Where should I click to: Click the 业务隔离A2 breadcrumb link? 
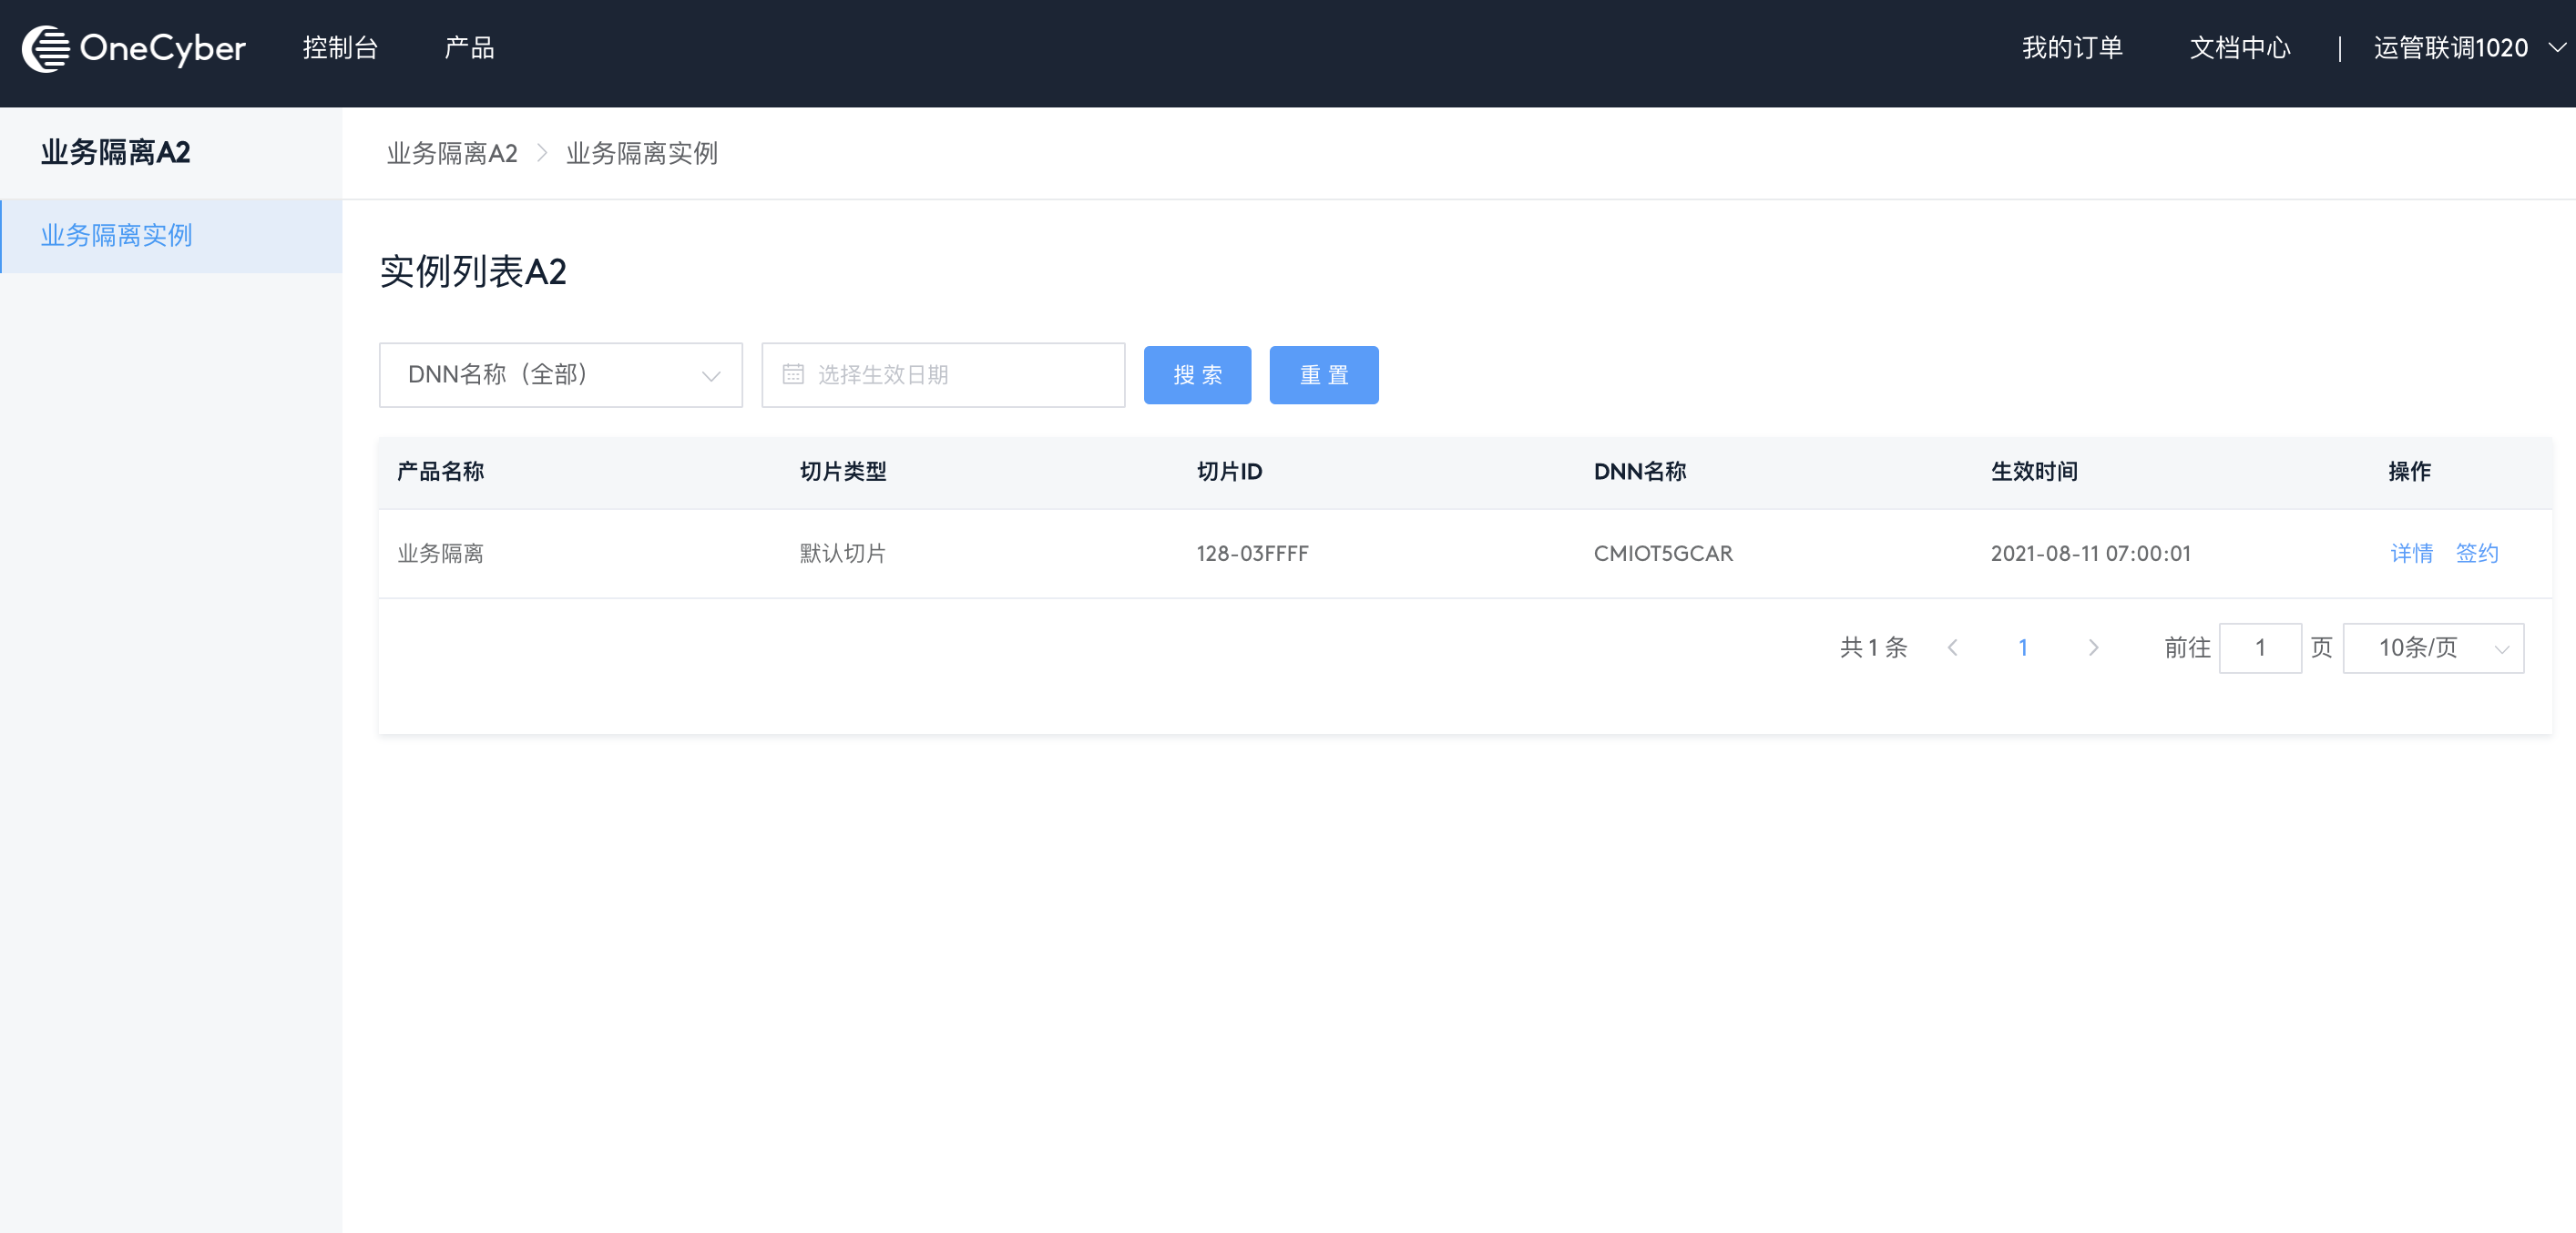(452, 153)
